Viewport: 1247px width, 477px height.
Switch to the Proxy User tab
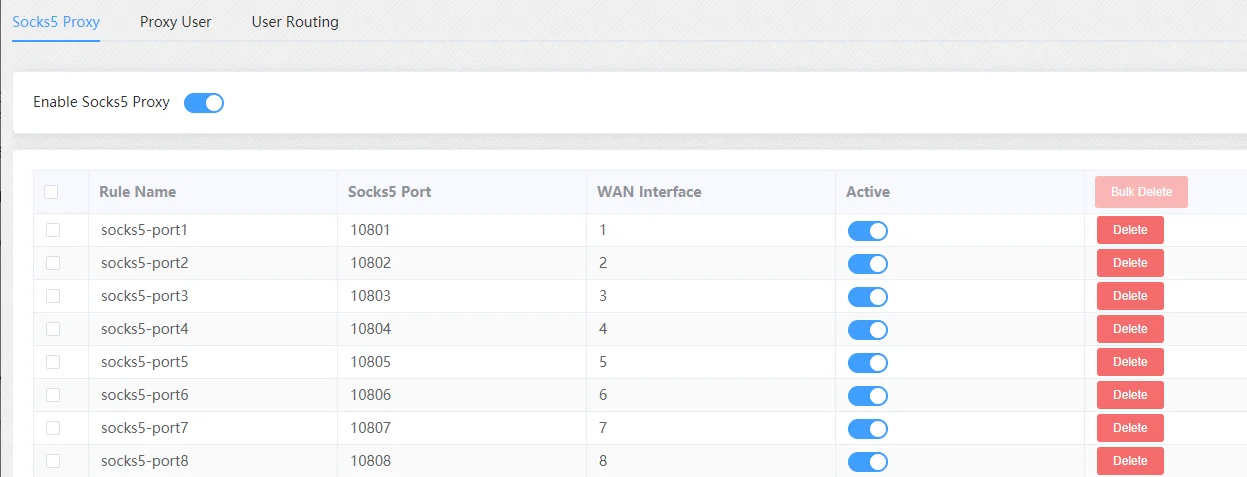tap(175, 21)
